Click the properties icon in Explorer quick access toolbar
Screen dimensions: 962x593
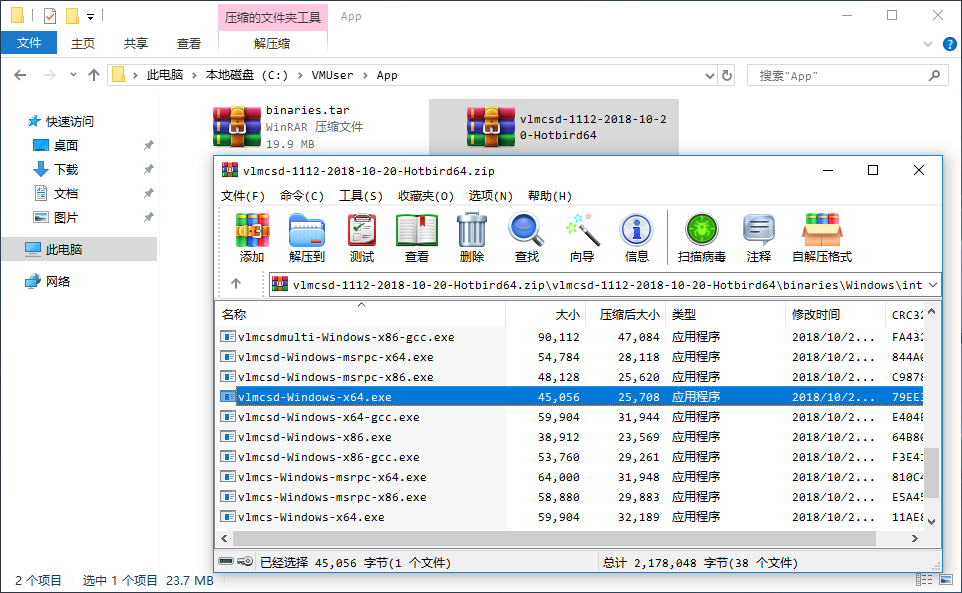tap(50, 15)
